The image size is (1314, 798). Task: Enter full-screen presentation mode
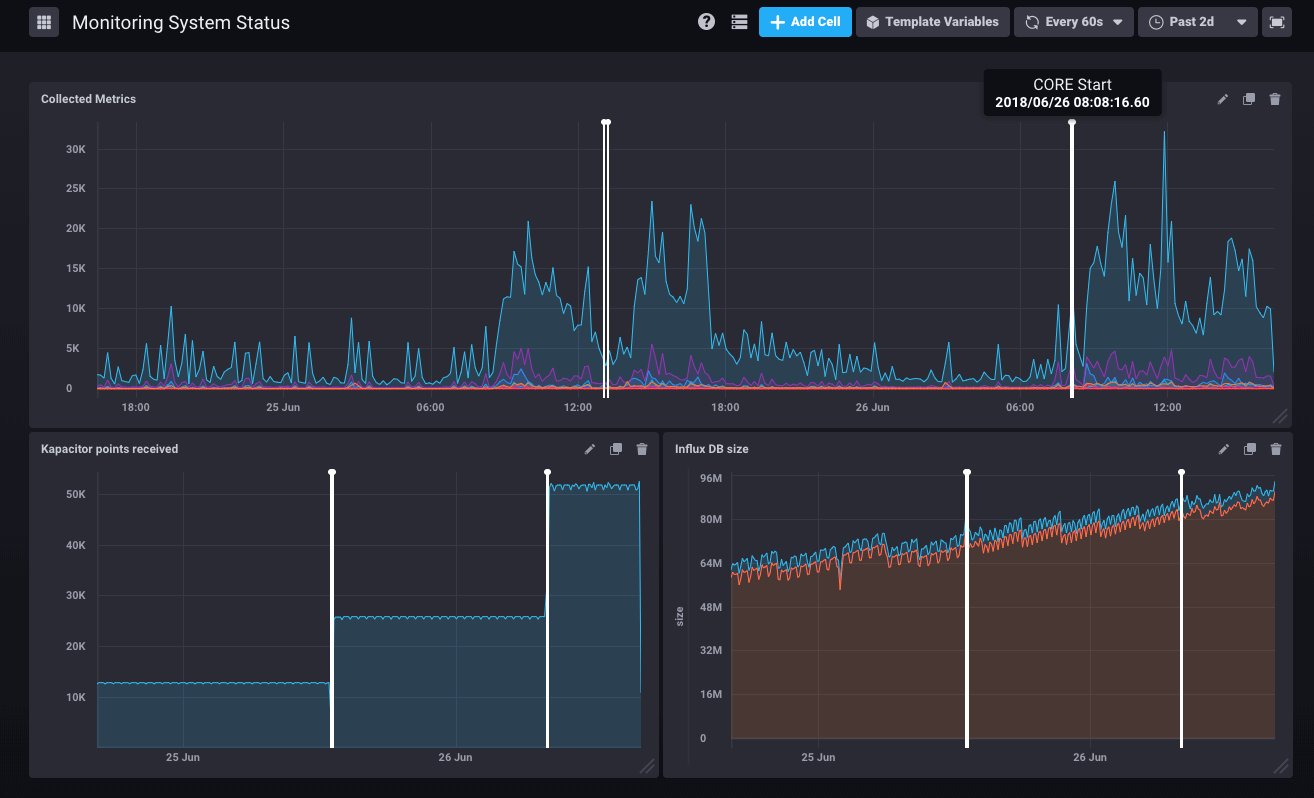pyautogui.click(x=1277, y=22)
